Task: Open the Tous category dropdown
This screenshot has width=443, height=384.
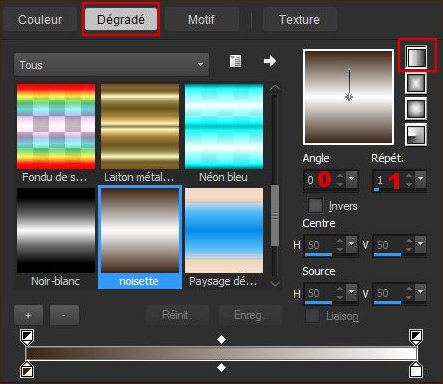Action: point(111,65)
